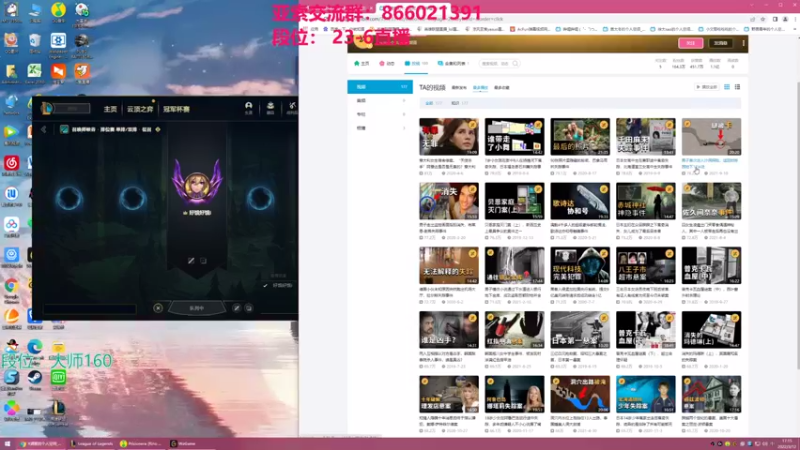
Task: Sort videos by 最新发布
Action: point(459,88)
